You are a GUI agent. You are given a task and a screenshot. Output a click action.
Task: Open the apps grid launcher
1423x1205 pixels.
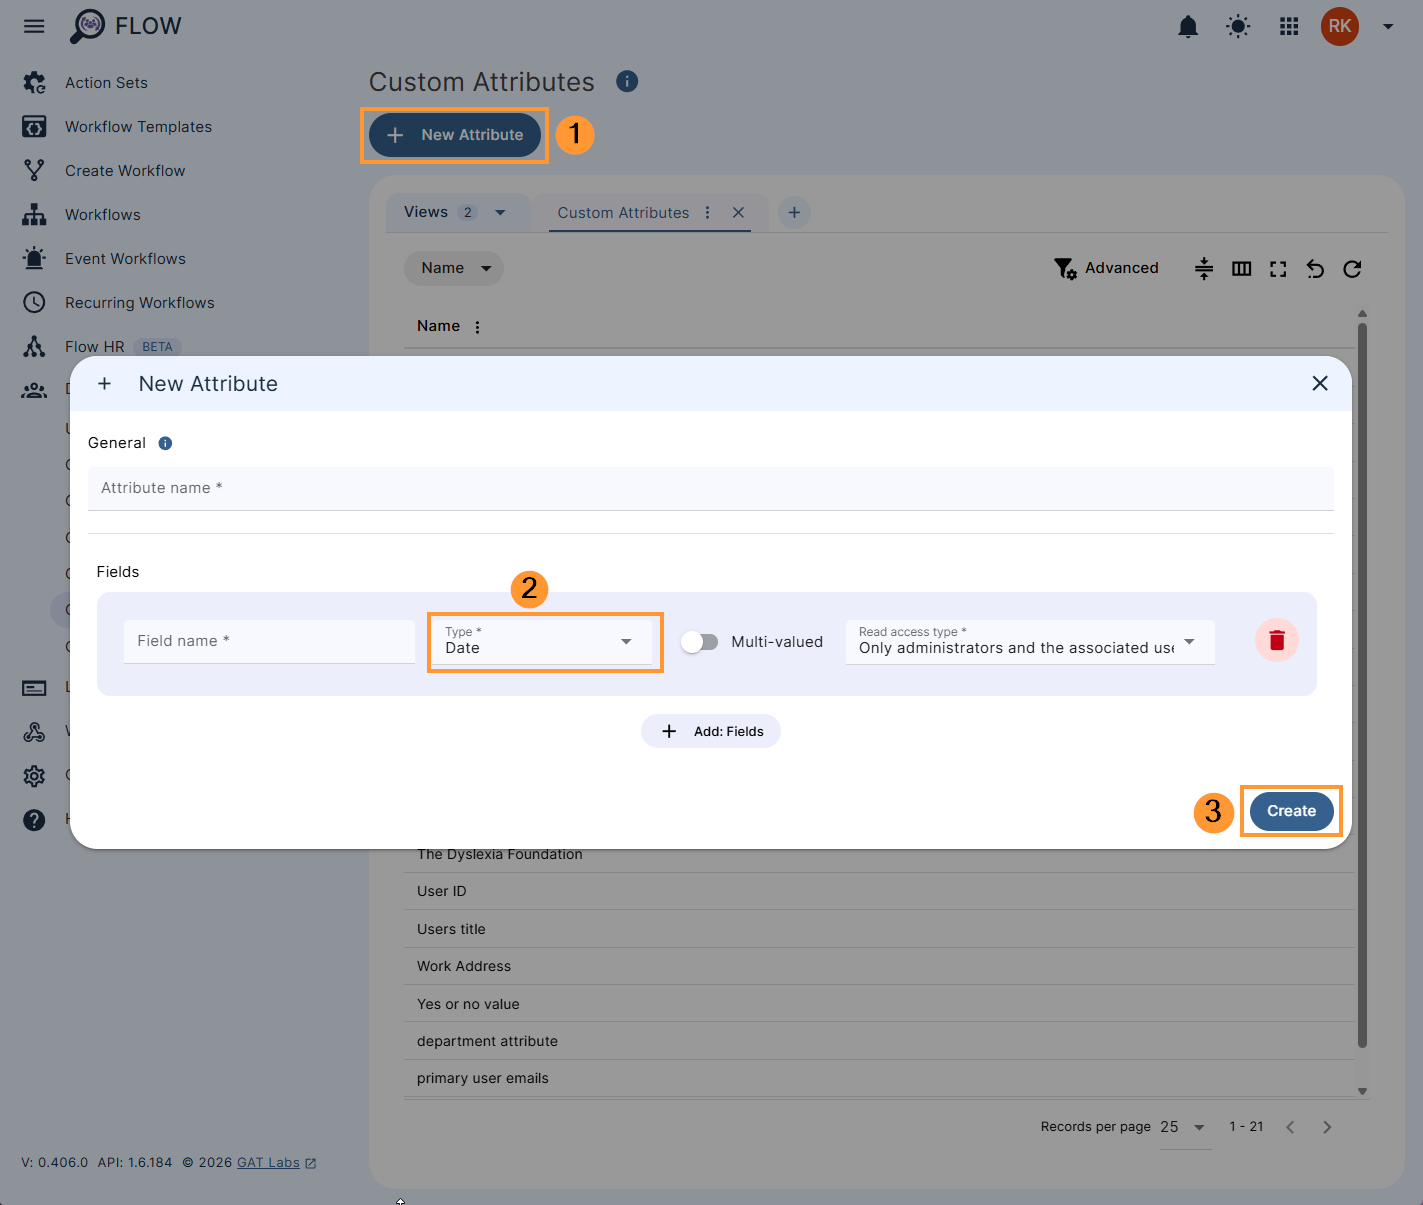[1288, 27]
